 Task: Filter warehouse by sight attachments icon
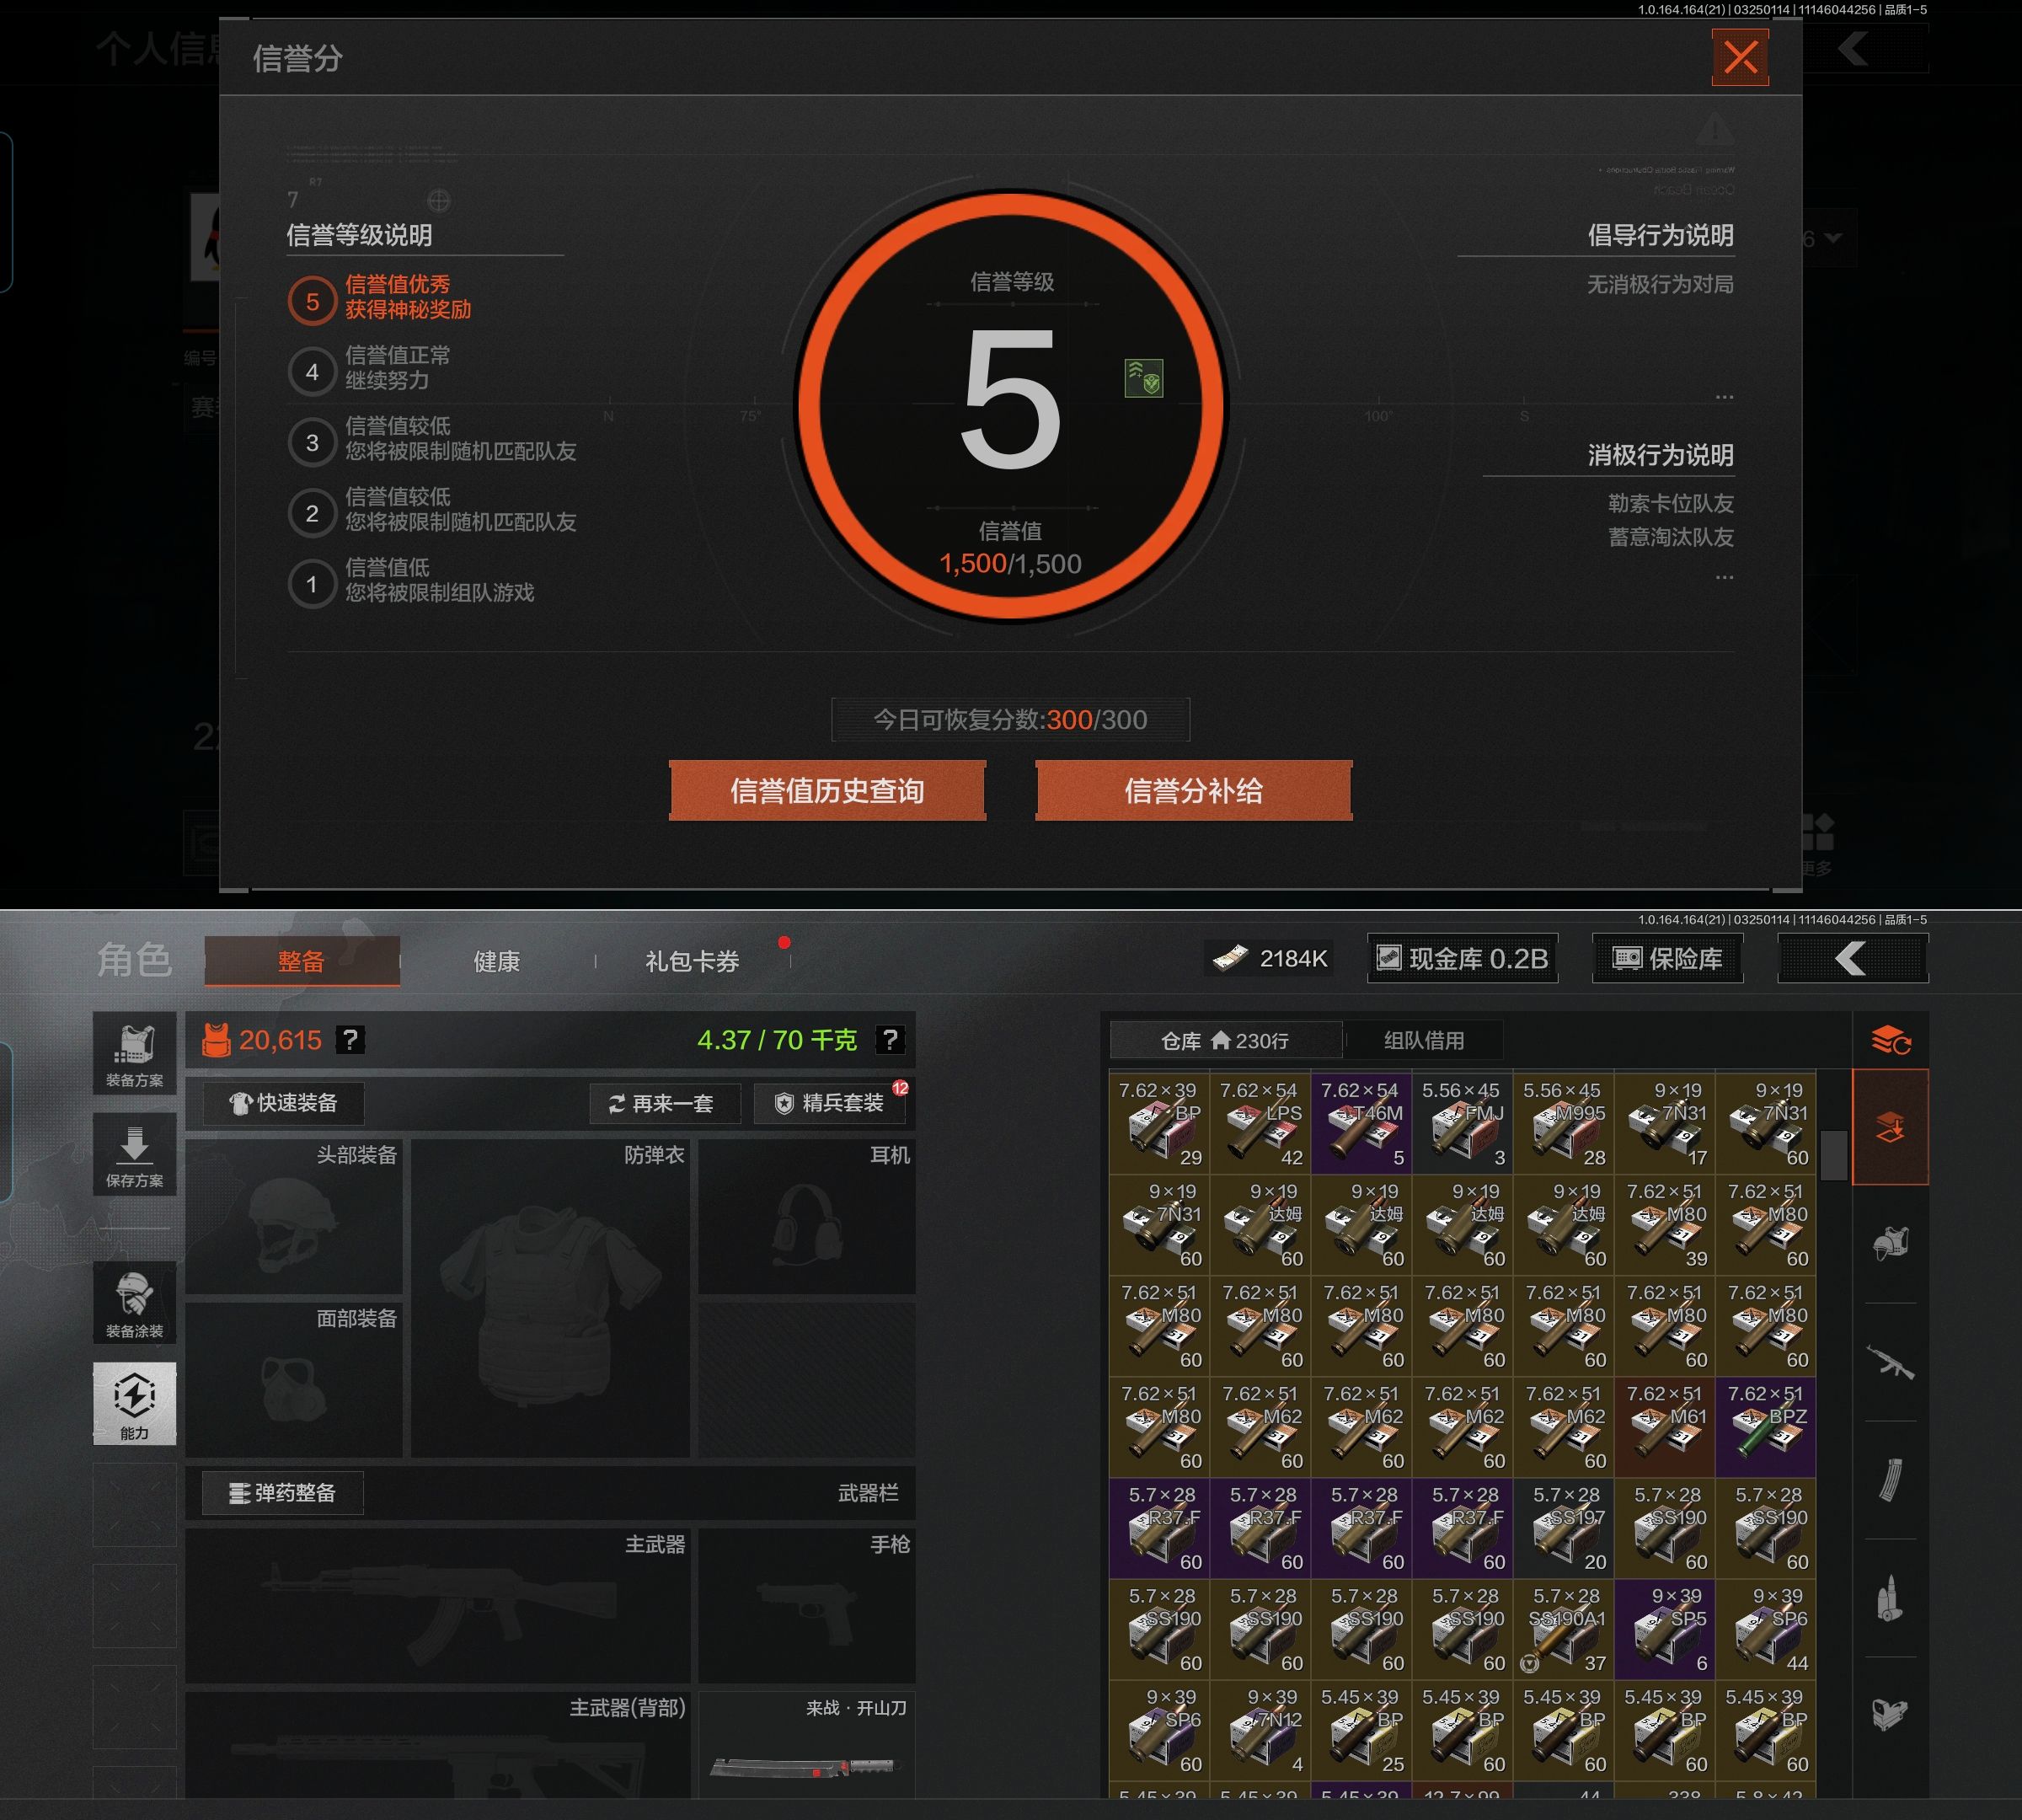1890,1715
